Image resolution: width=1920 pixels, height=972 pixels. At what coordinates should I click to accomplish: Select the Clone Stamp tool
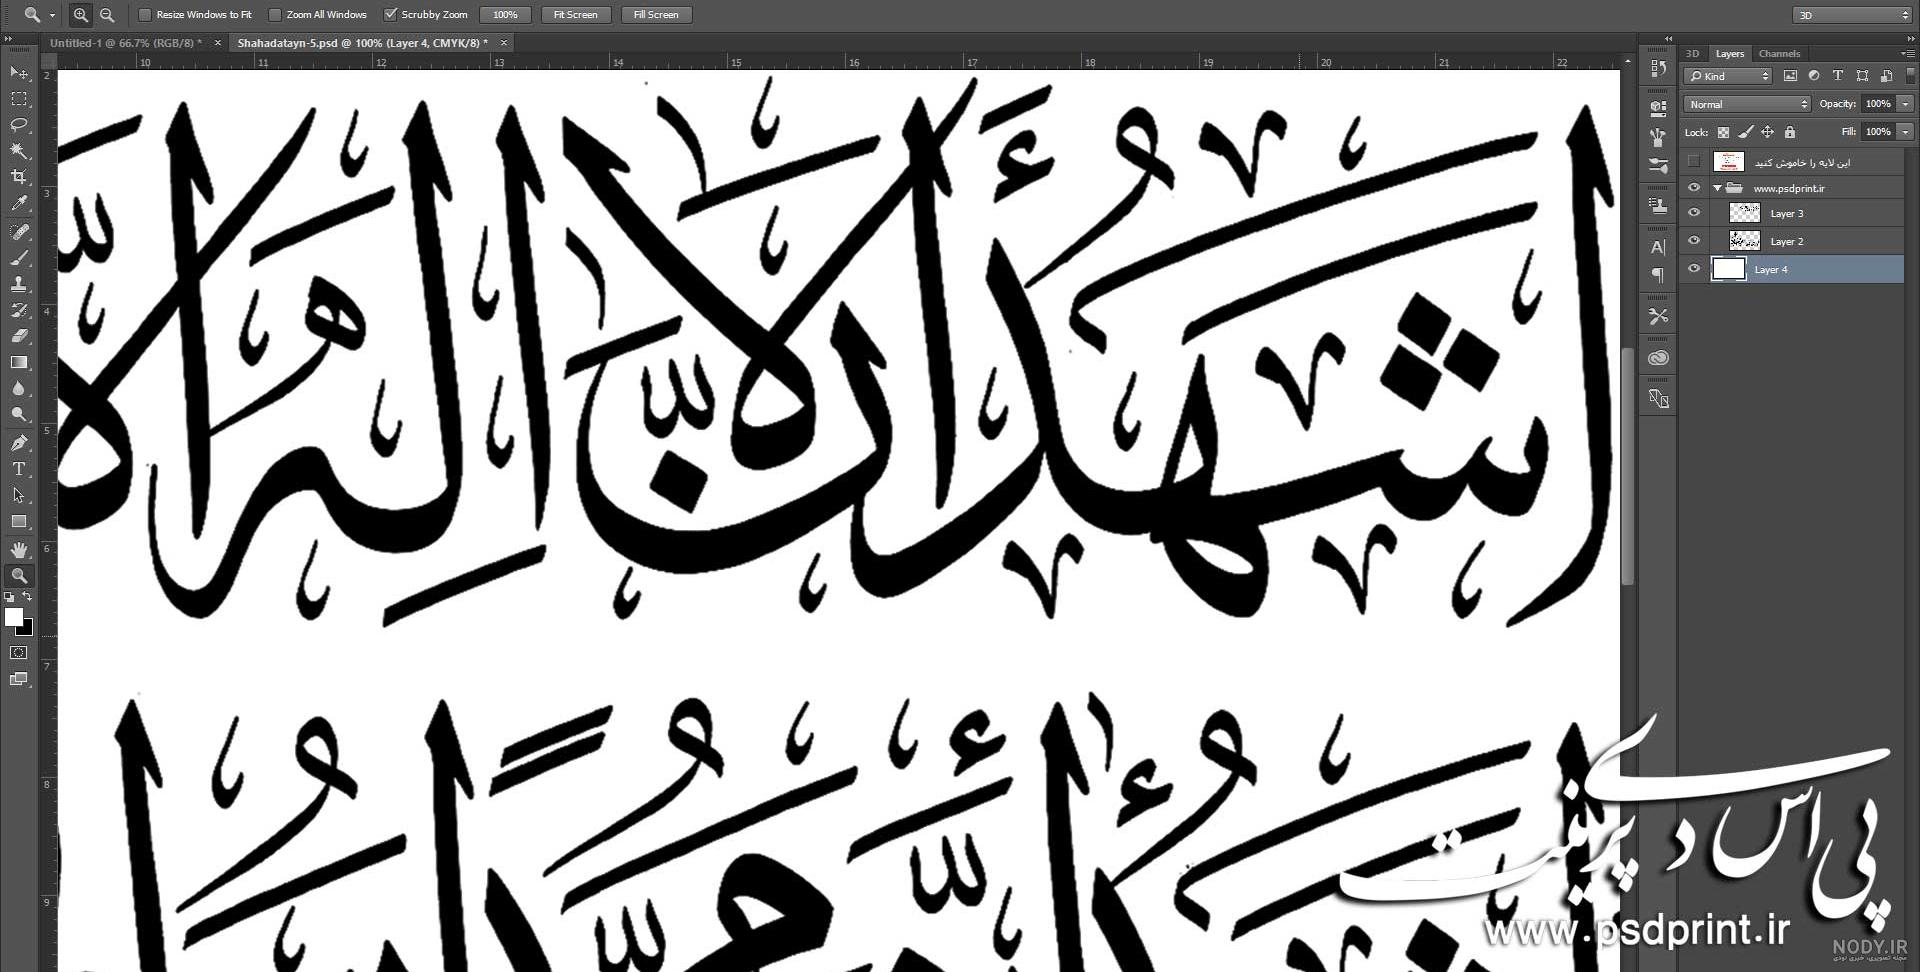(19, 284)
